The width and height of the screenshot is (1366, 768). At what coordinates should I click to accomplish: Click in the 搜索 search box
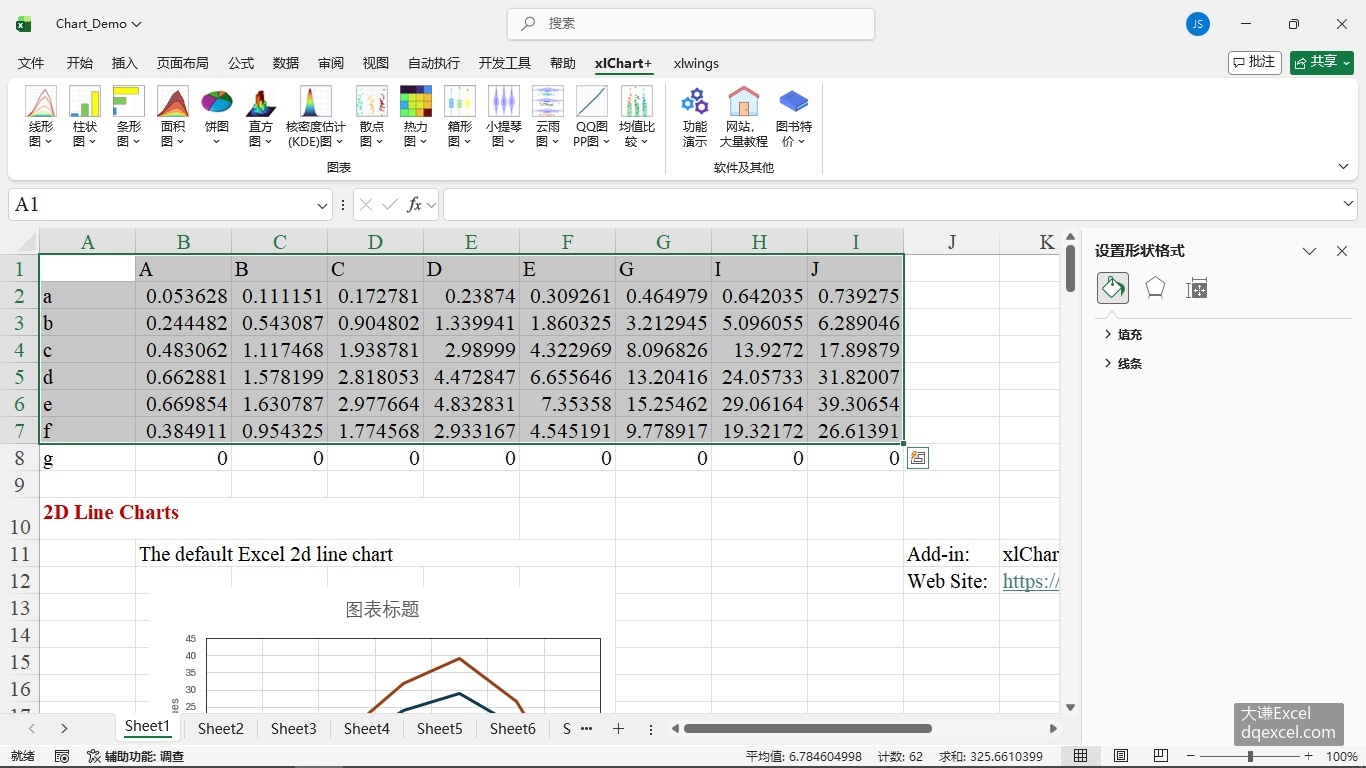(691, 24)
